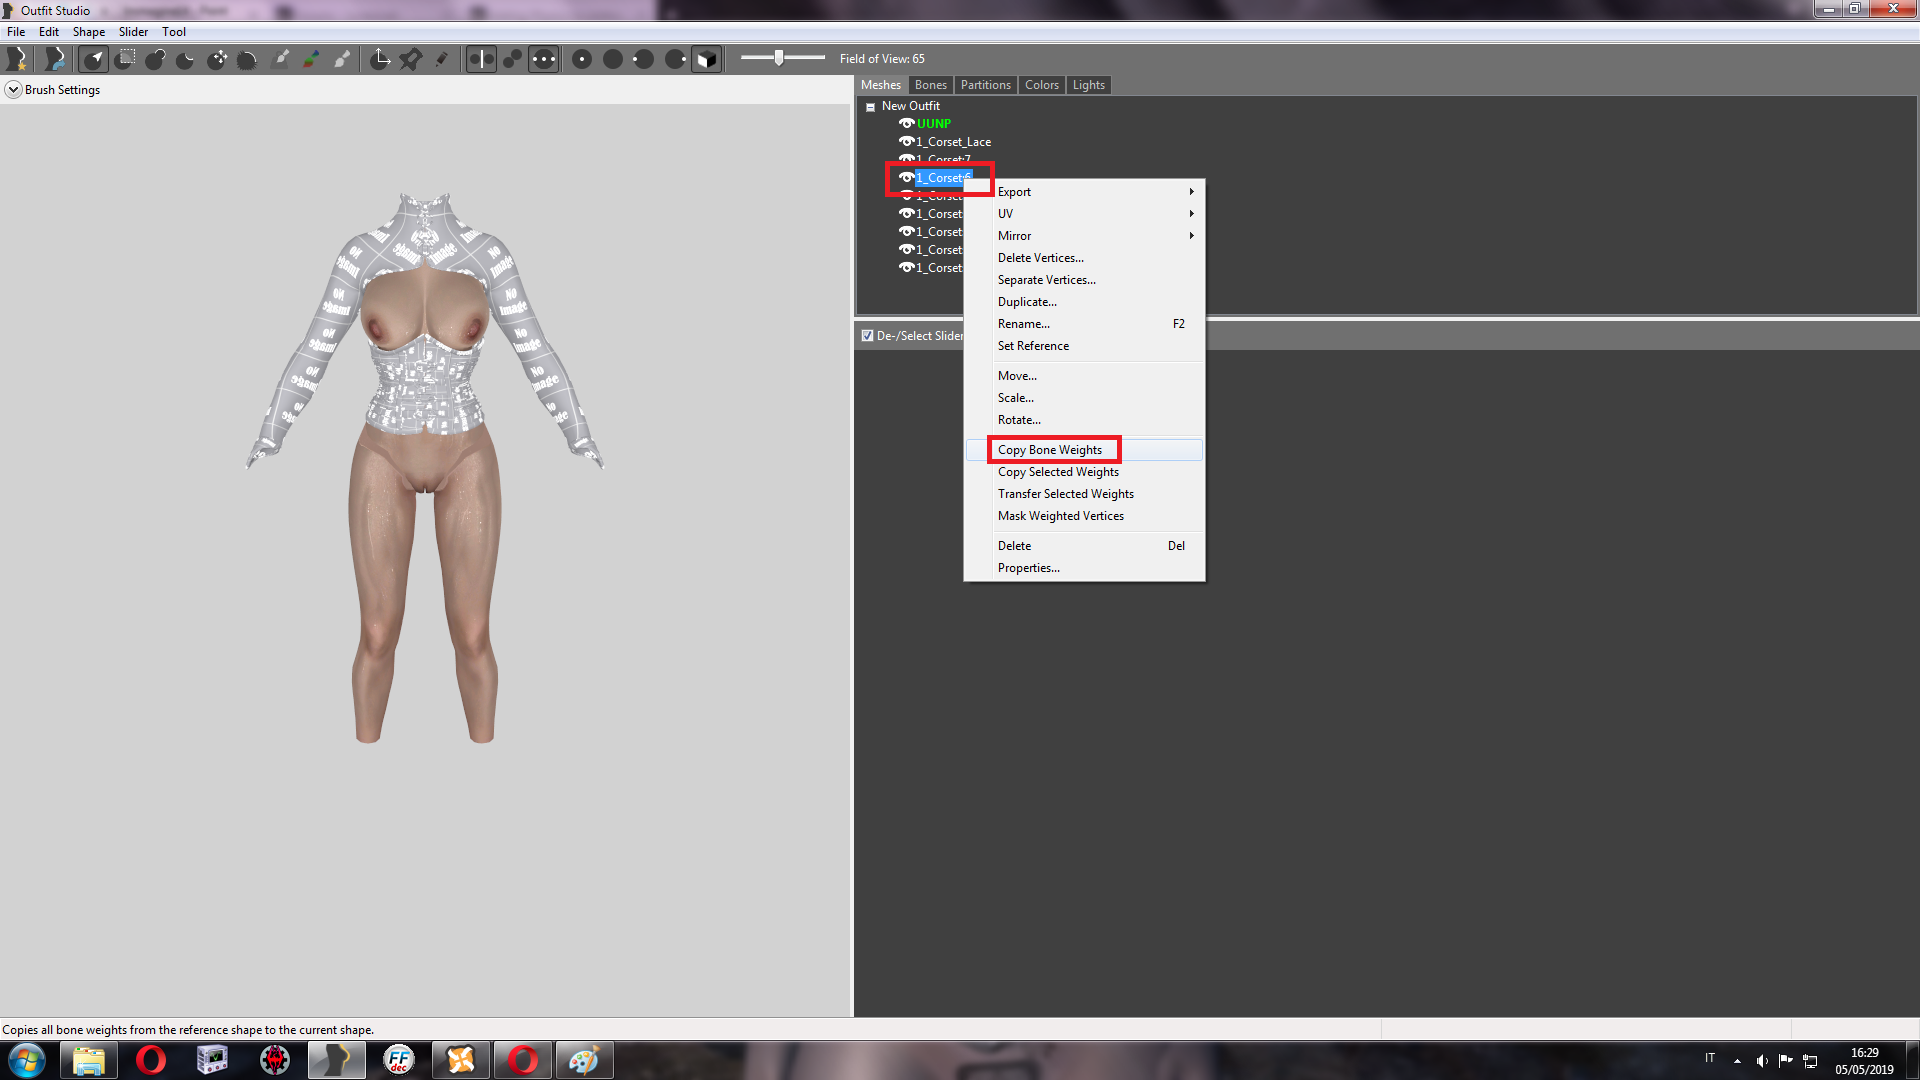Select the 1_Corset_Lace mesh
Screen dimensions: 1920x1080
pos(954,142)
